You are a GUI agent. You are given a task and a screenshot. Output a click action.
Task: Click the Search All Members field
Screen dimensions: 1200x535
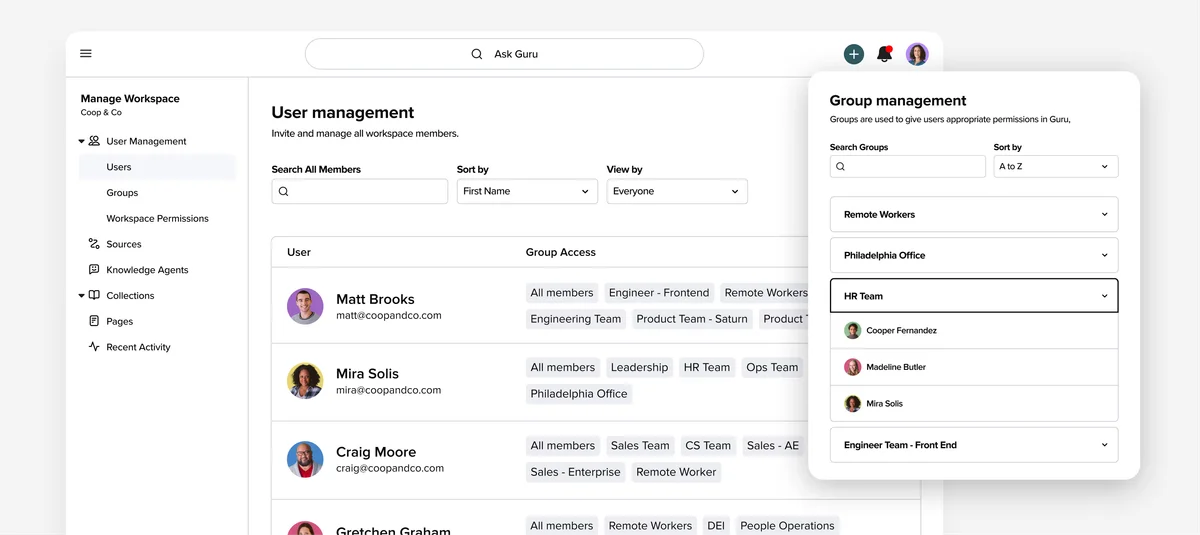click(360, 191)
